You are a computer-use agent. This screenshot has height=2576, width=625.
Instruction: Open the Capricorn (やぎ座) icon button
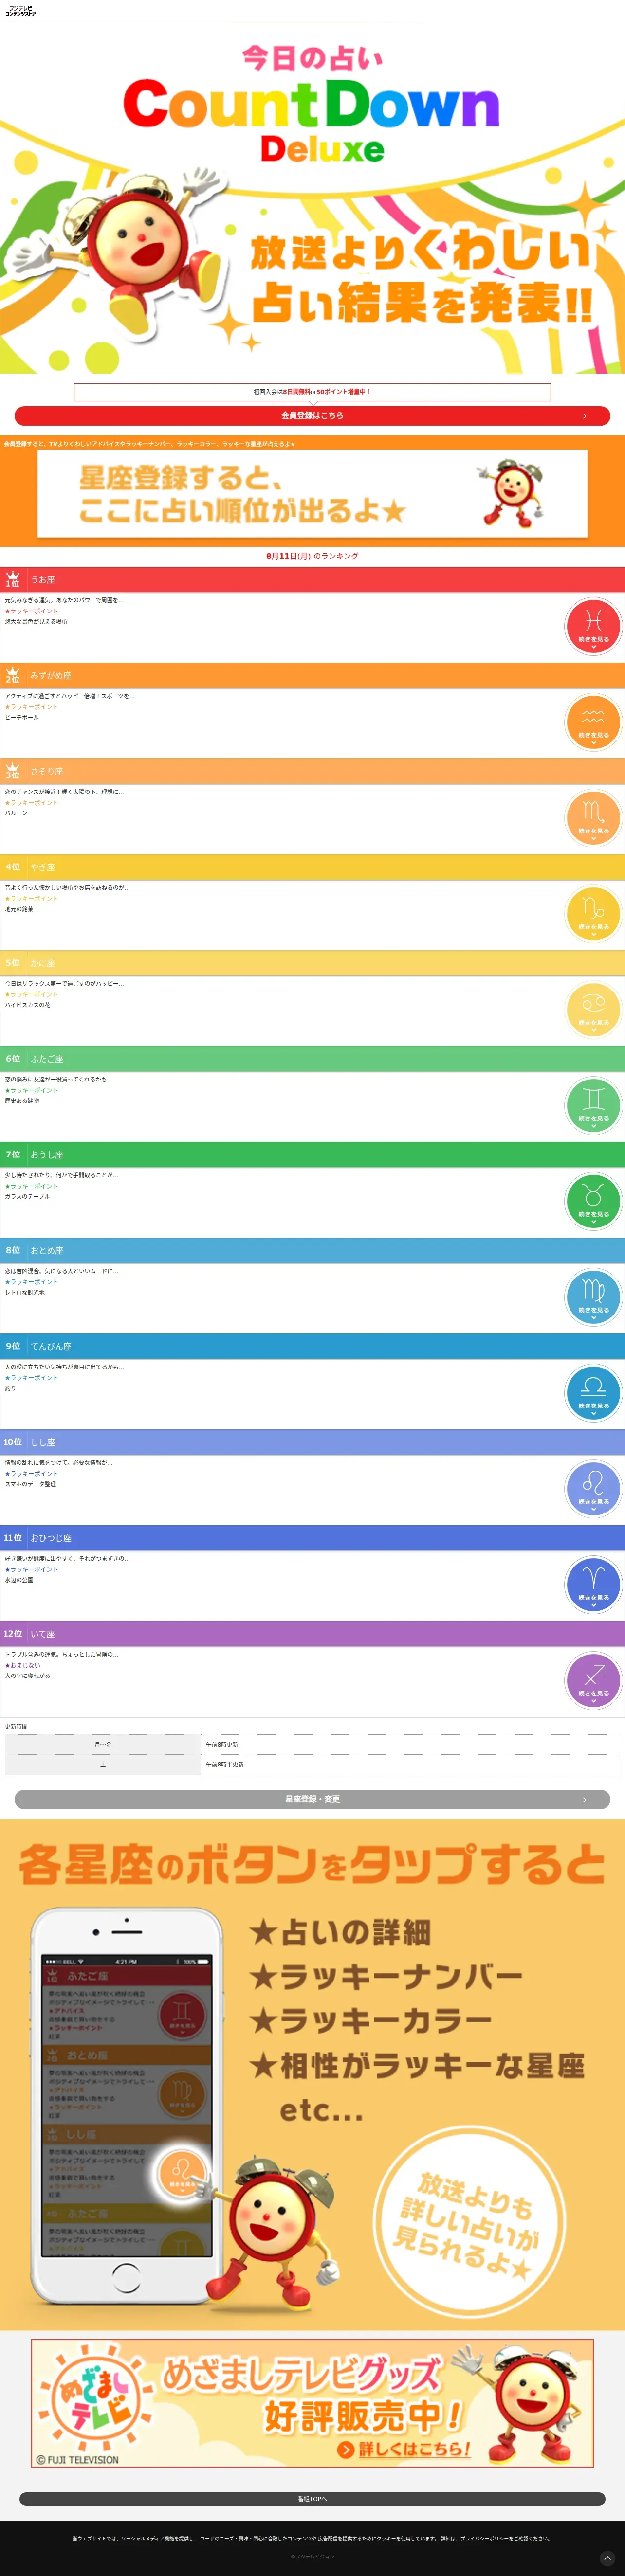tap(593, 914)
